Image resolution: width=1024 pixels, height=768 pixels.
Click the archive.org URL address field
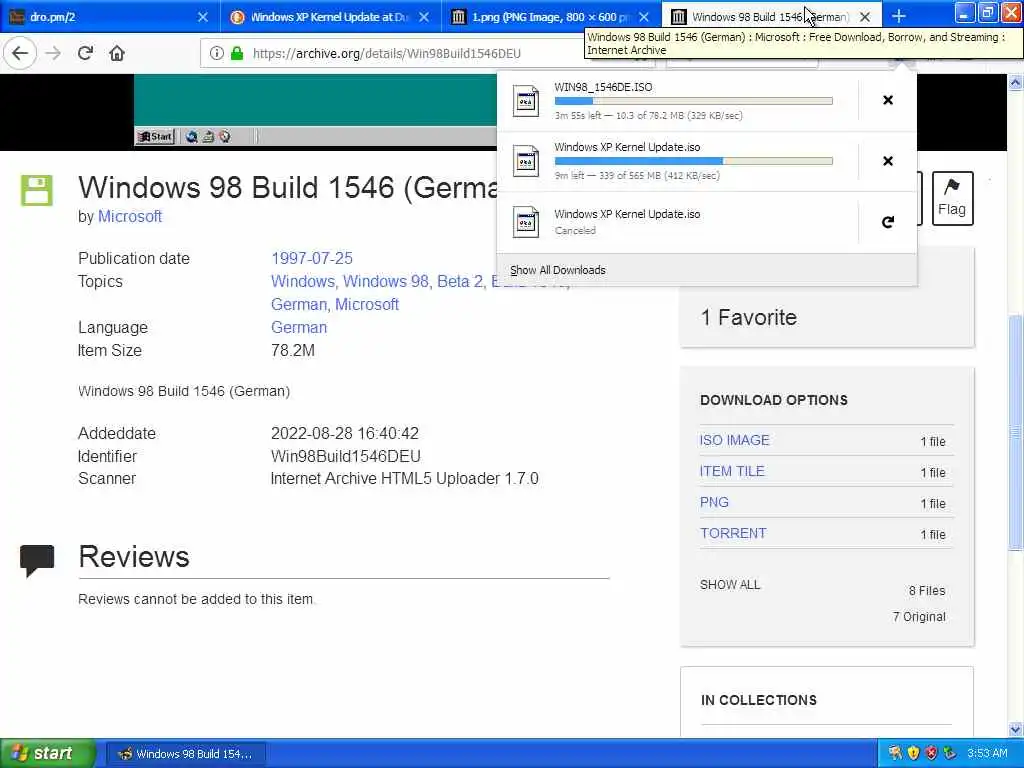click(387, 53)
